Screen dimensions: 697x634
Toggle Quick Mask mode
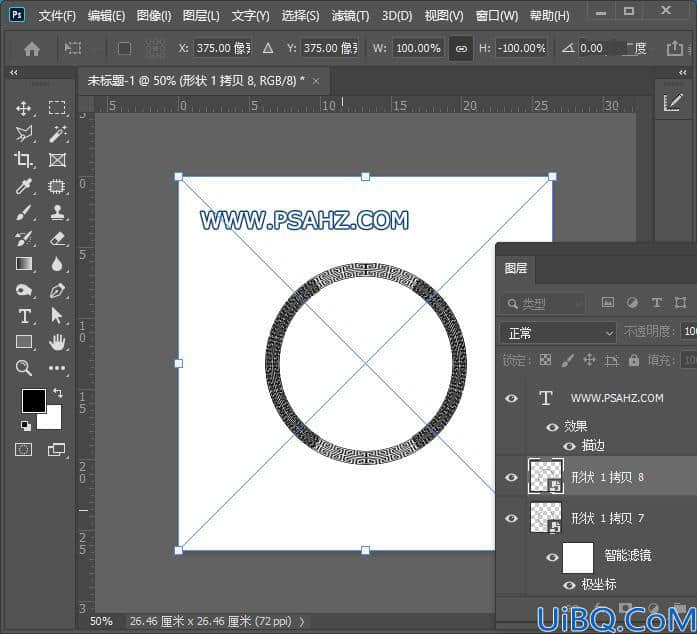pyautogui.click(x=24, y=449)
